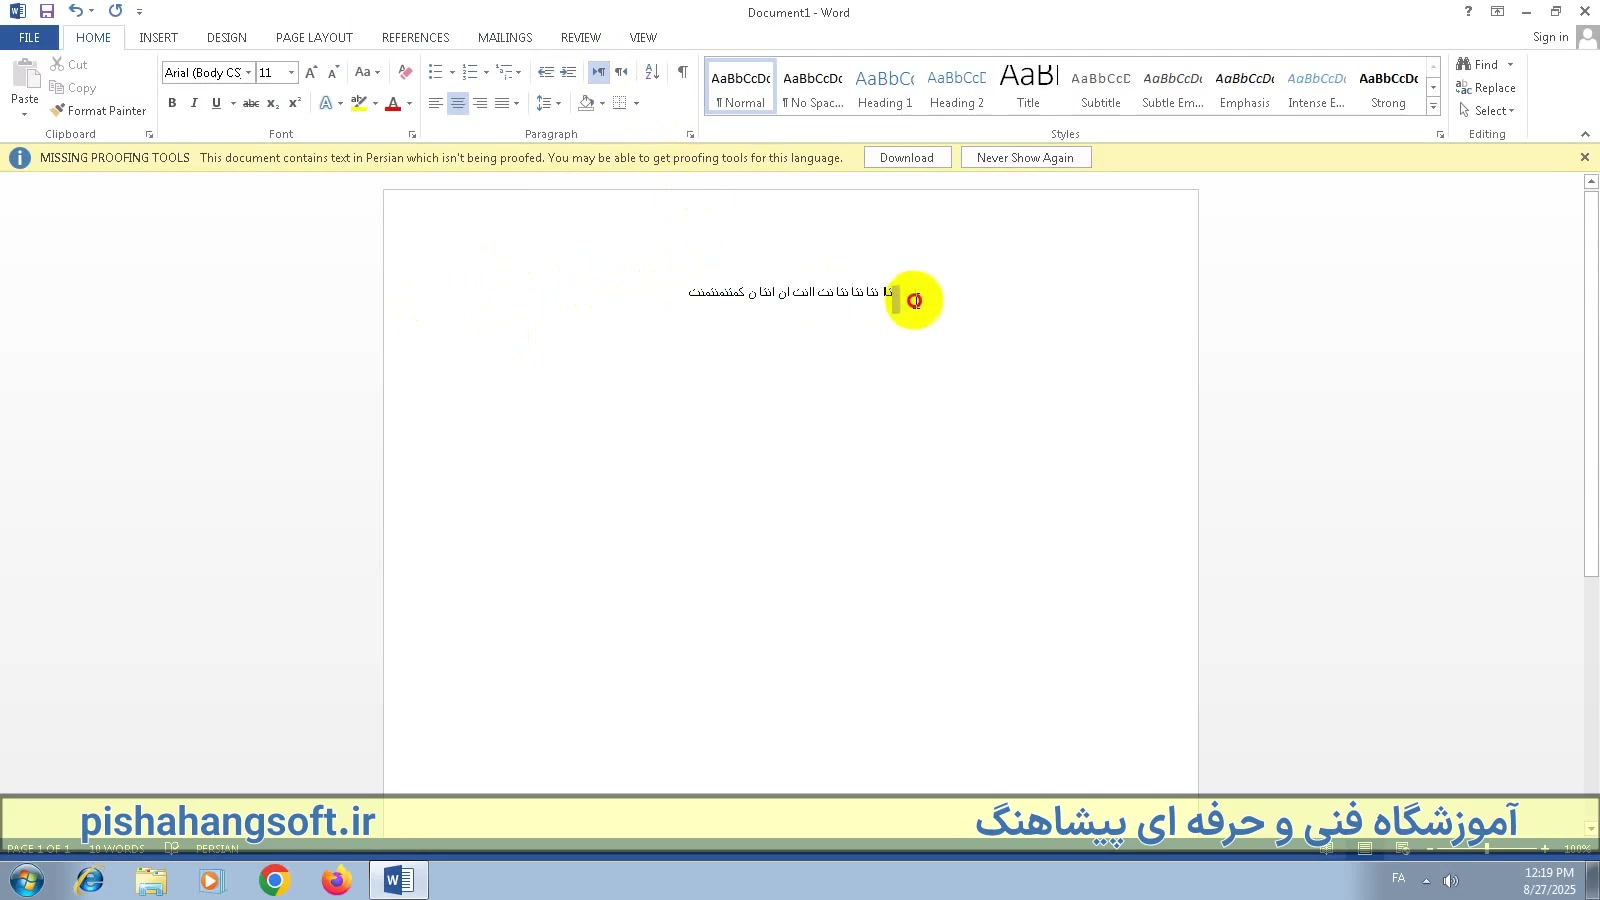Viewport: 1600px width, 900px height.
Task: Open Word Help with the question mark
Action: pos(1468,11)
